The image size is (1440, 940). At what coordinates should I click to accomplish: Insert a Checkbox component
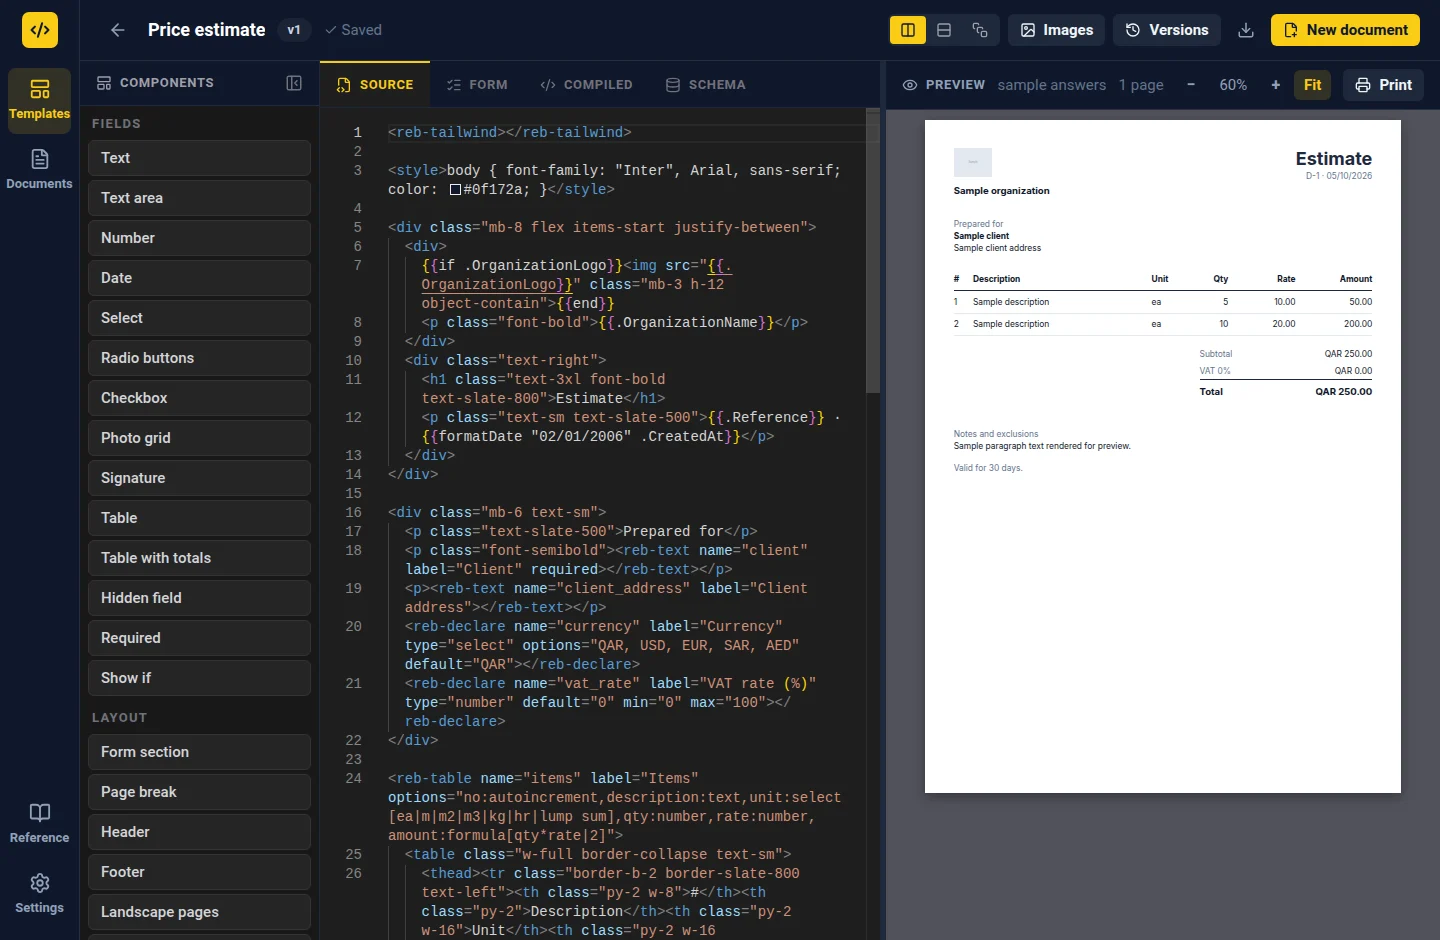click(x=199, y=398)
